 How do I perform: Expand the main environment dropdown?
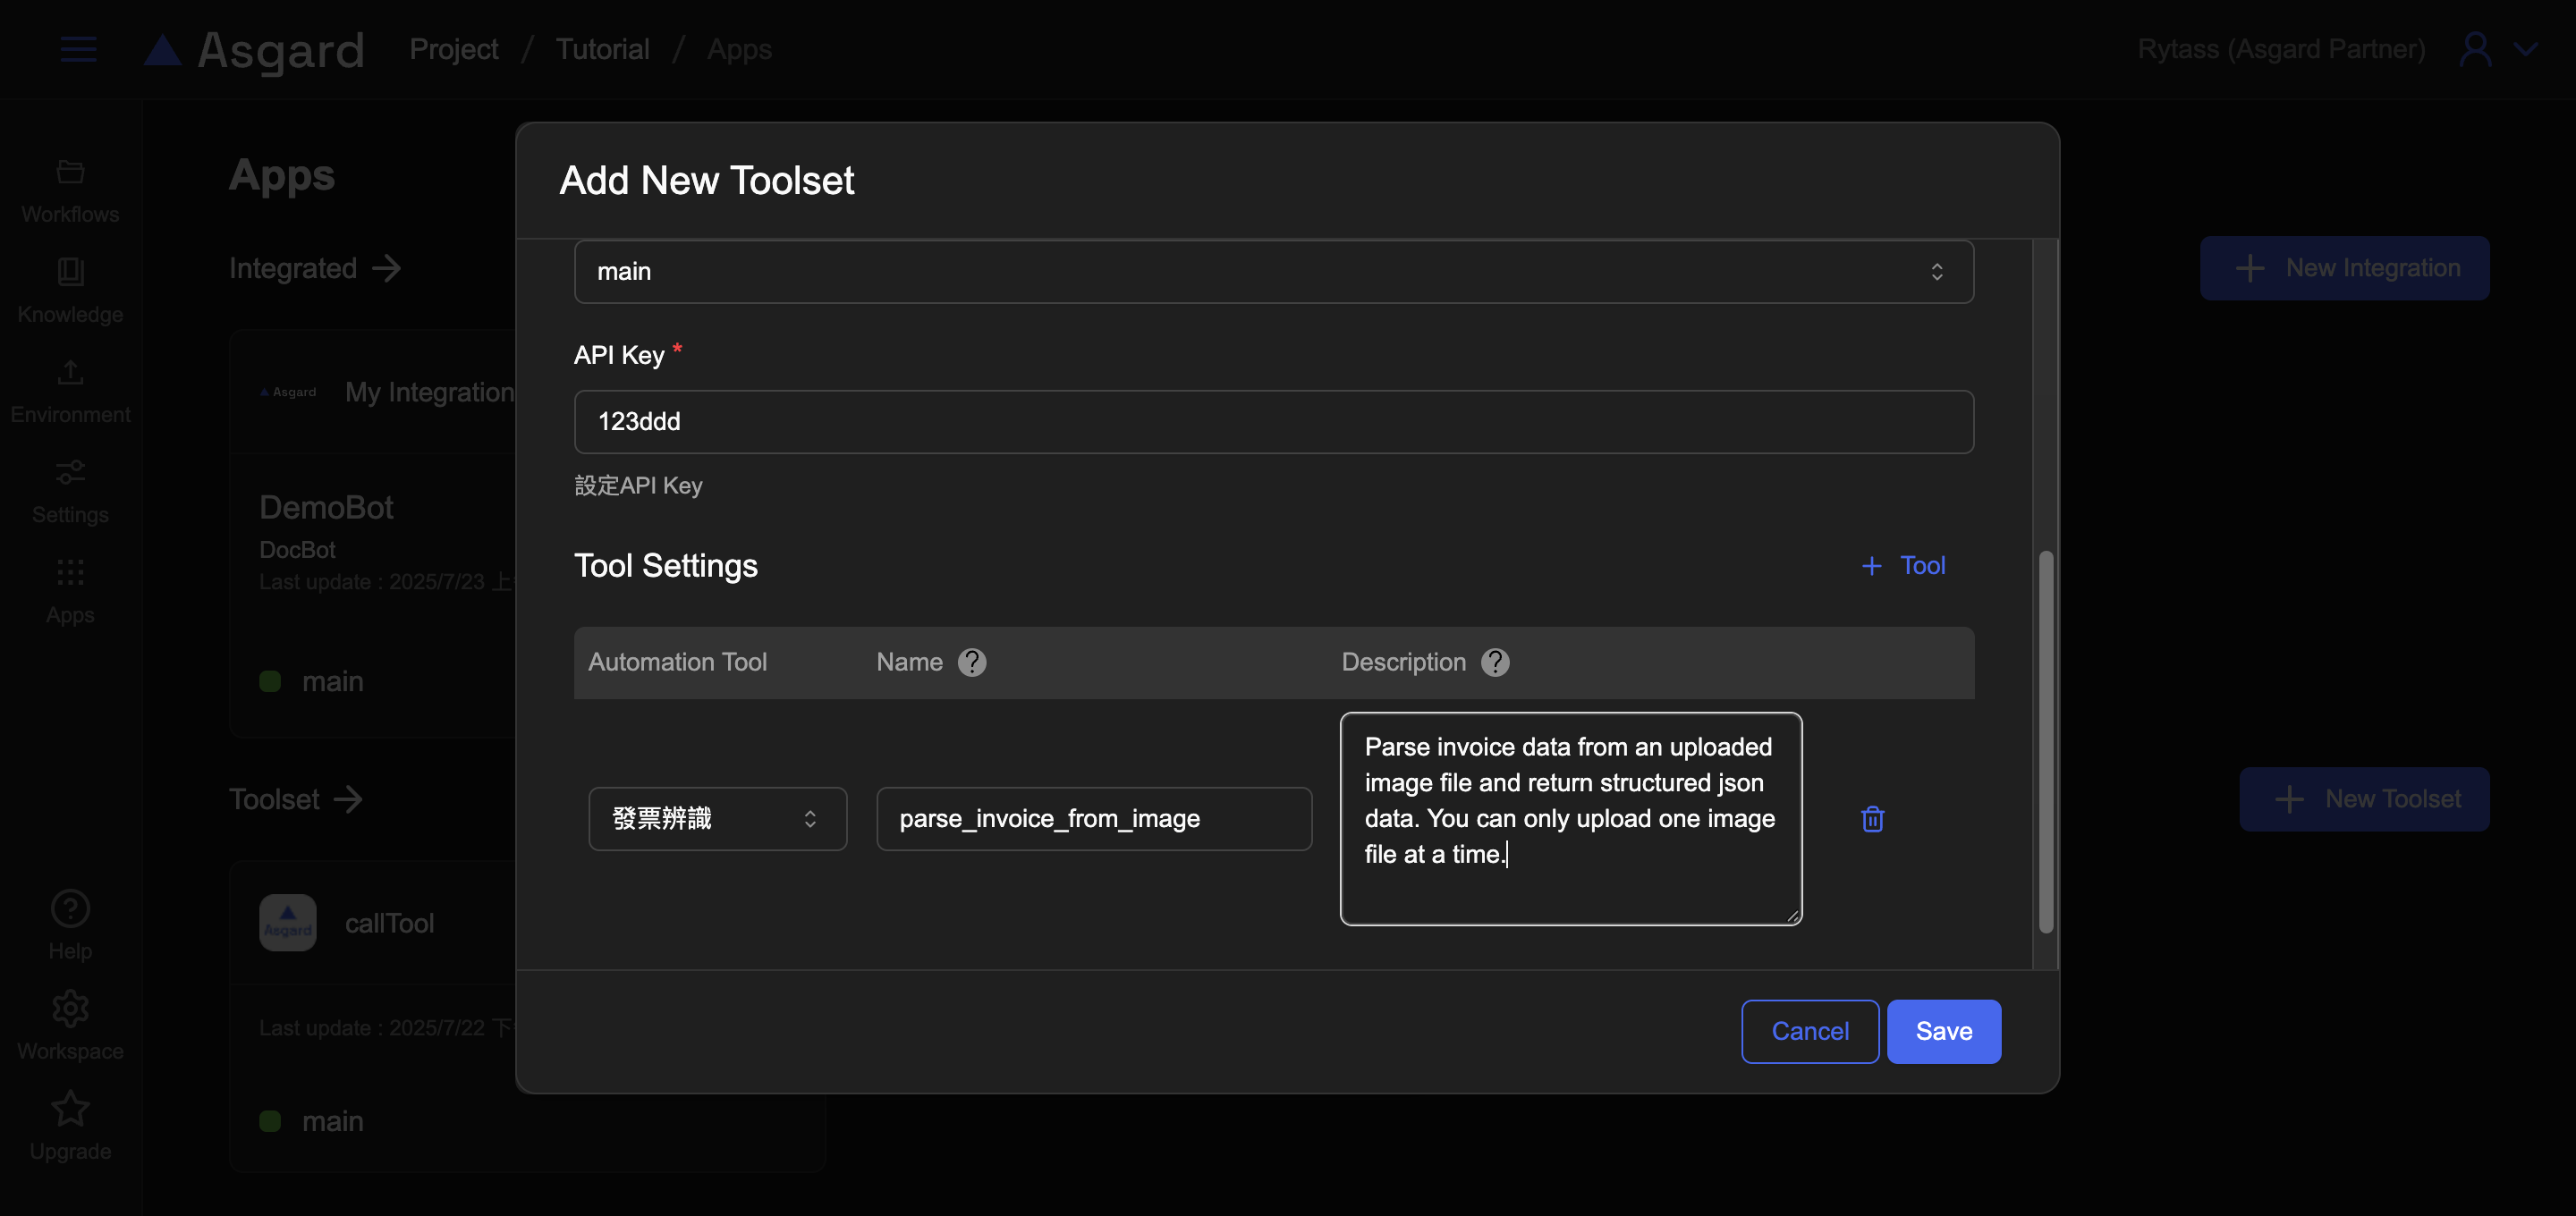[1273, 272]
